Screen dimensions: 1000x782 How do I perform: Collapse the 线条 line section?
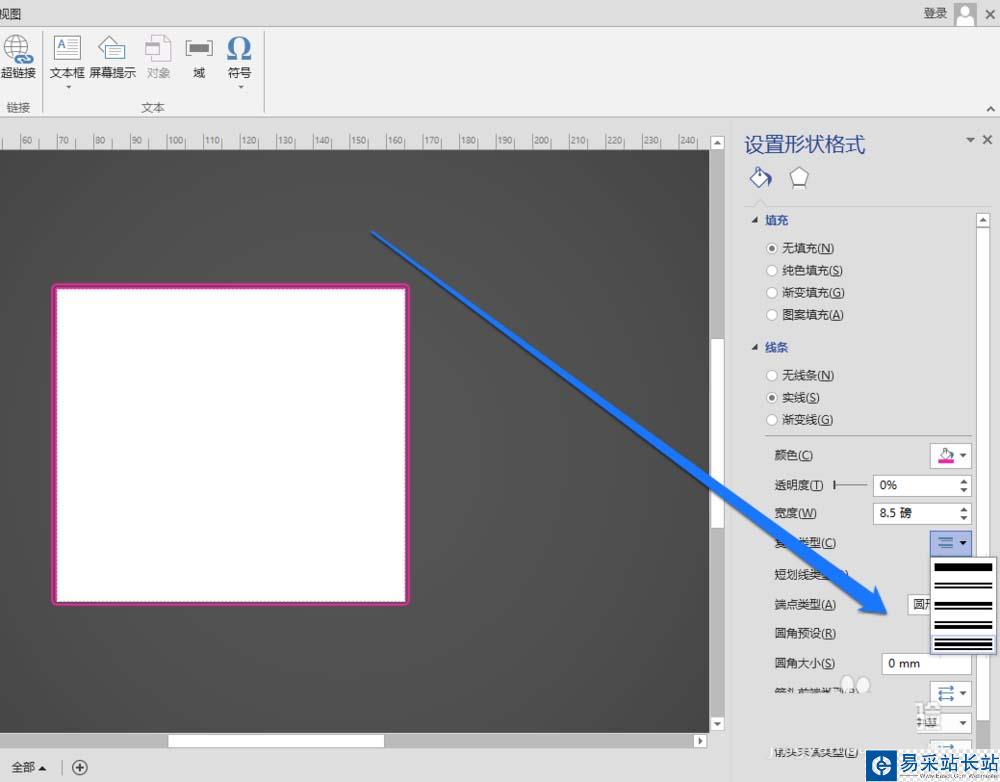(755, 348)
